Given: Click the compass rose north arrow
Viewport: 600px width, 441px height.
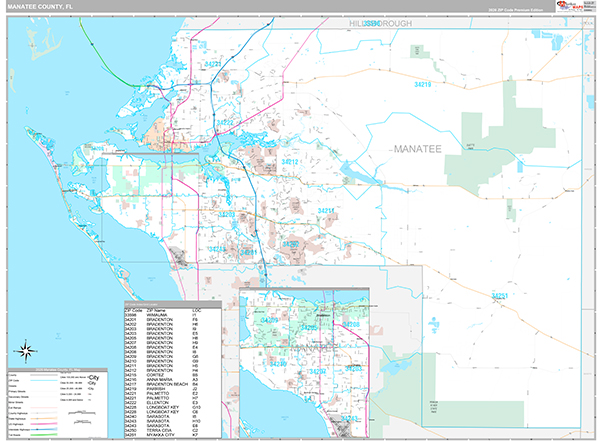Looking at the screenshot, I should click(27, 350).
